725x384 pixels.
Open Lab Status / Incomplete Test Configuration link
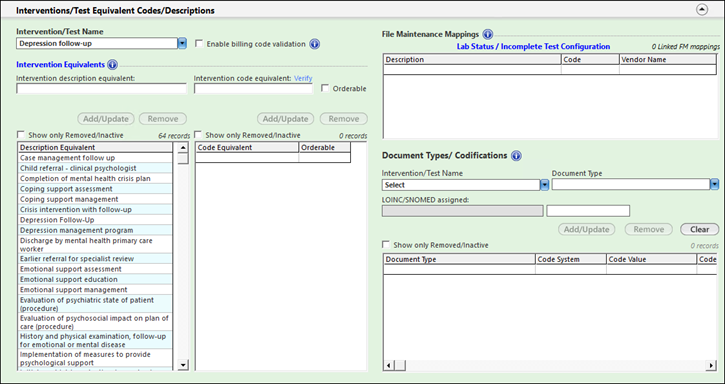click(x=533, y=46)
